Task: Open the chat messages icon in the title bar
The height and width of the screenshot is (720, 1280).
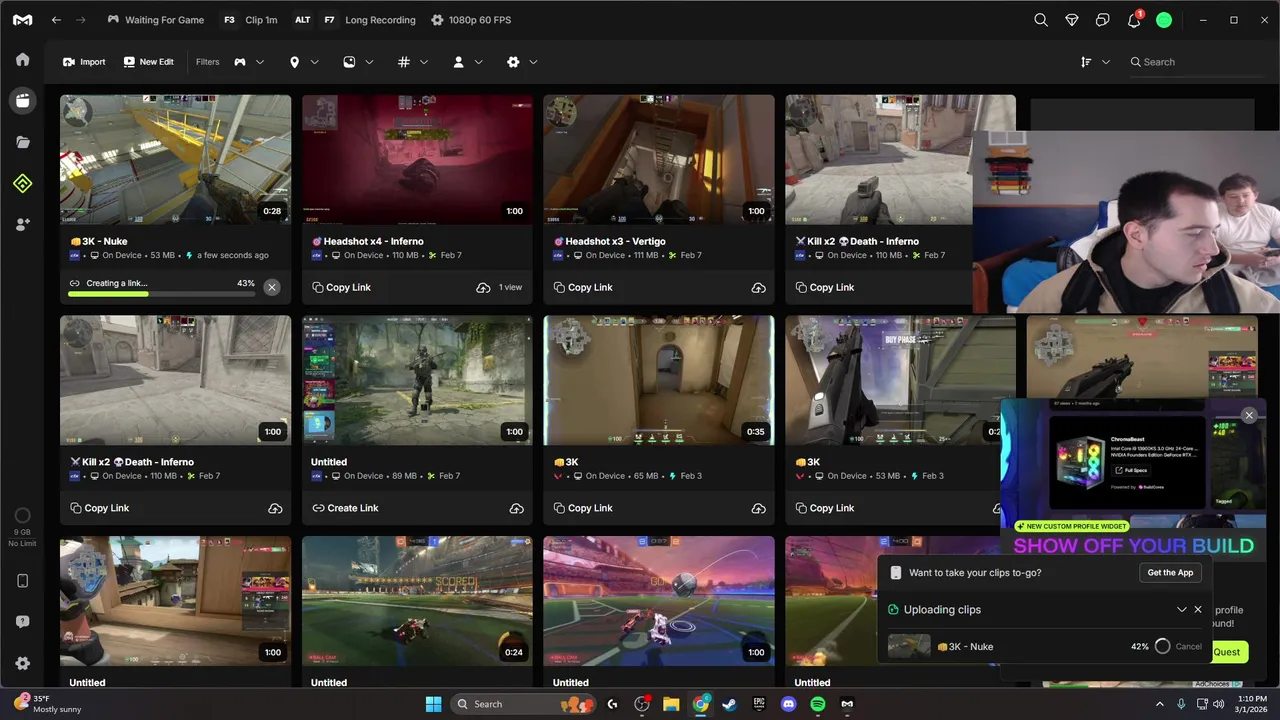Action: pos(1102,20)
